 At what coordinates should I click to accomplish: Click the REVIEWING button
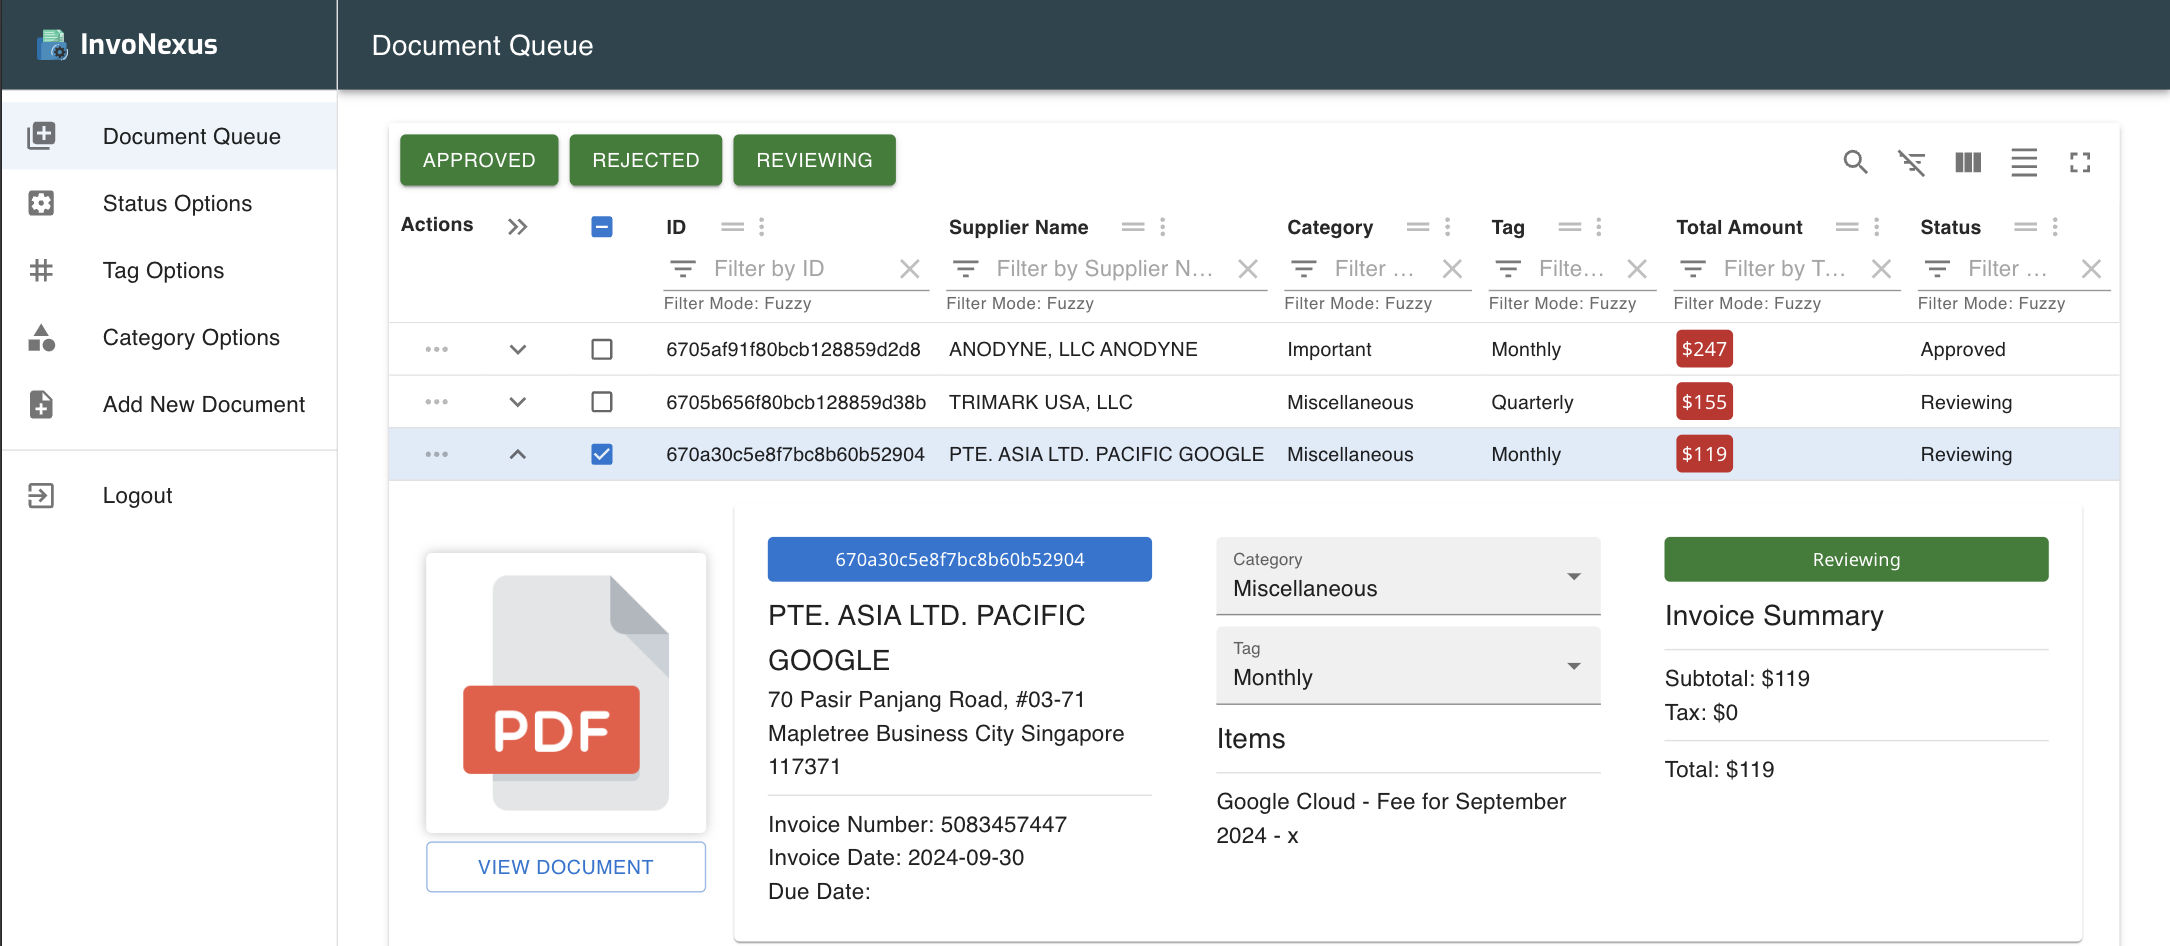(x=814, y=160)
